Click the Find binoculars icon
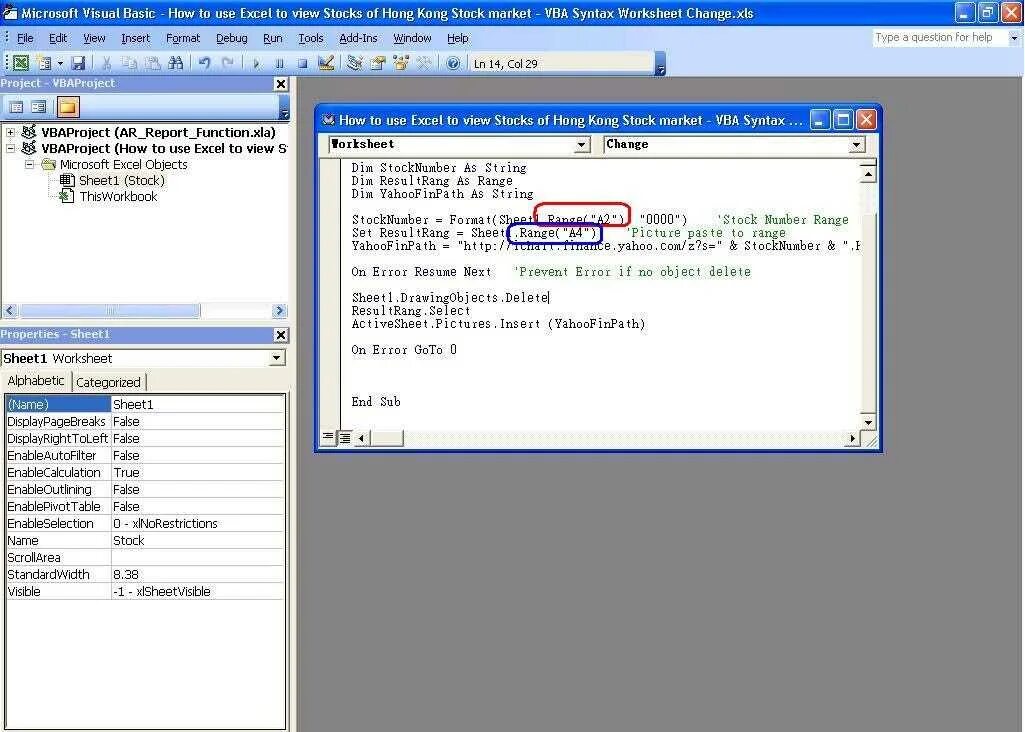1025x732 pixels. click(176, 63)
